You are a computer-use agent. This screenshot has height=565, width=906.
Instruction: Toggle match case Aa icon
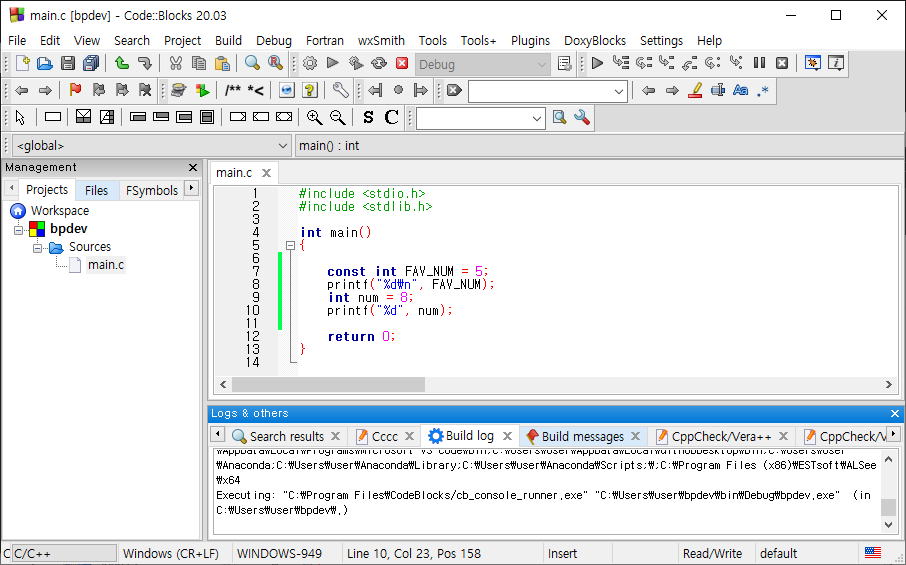(x=741, y=90)
